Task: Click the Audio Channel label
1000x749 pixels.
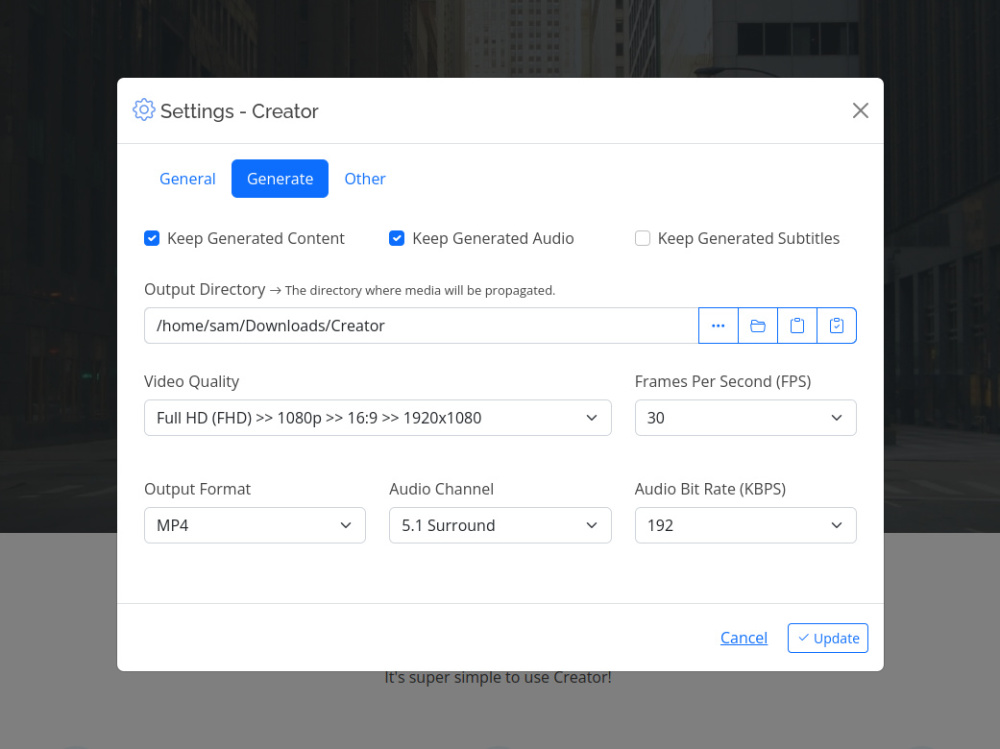Action: 441,489
